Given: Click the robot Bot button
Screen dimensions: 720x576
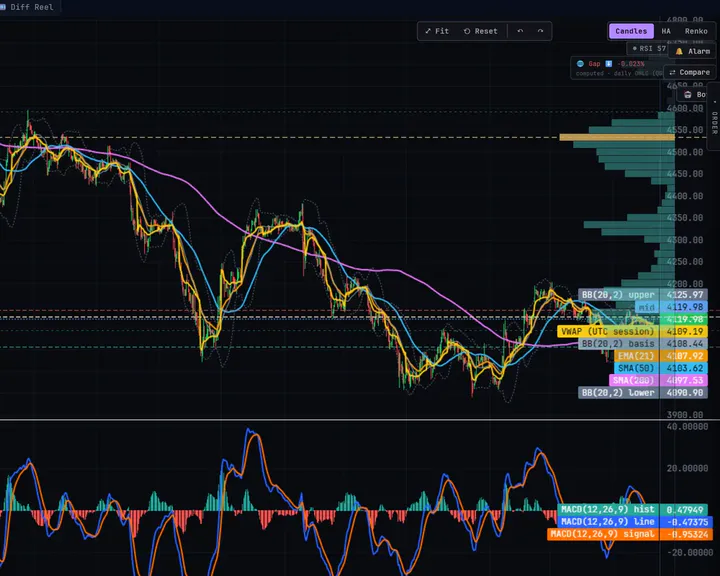Looking at the screenshot, I should pos(692,95).
